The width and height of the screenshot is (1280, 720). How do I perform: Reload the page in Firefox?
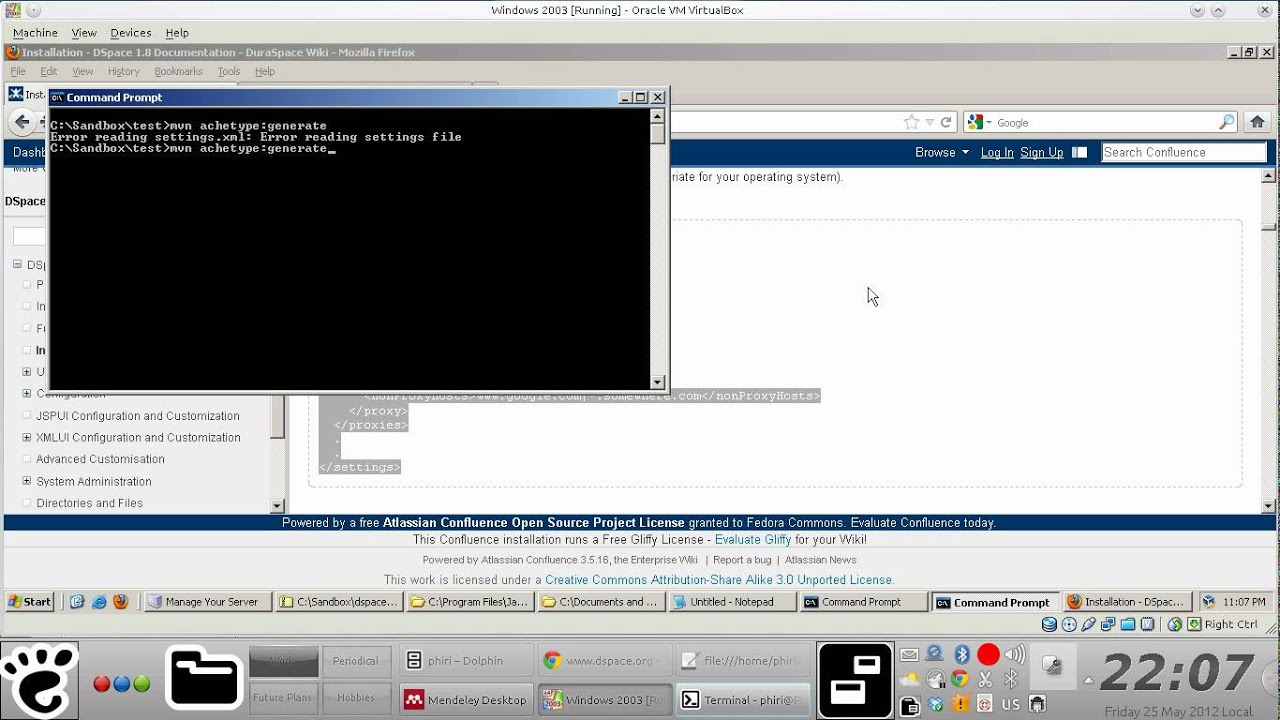pyautogui.click(x=946, y=122)
